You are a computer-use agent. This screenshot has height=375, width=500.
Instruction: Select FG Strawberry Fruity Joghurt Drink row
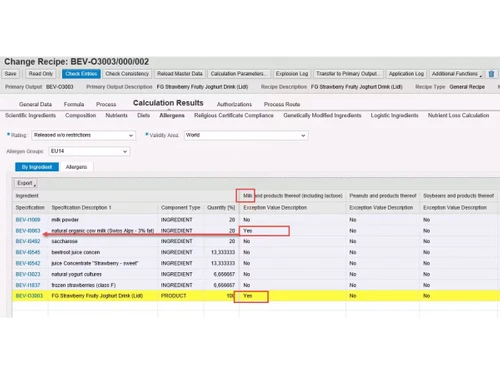256,296
